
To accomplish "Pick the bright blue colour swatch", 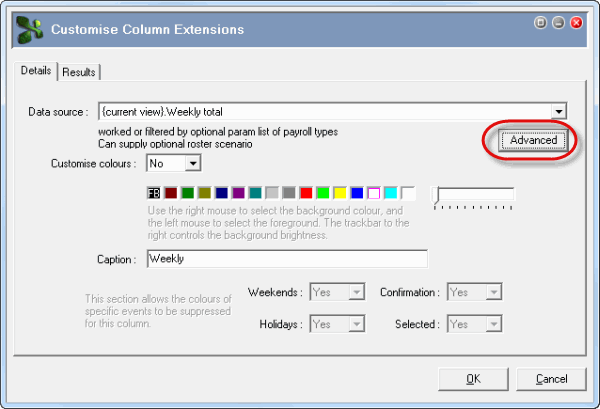I will 357,193.
